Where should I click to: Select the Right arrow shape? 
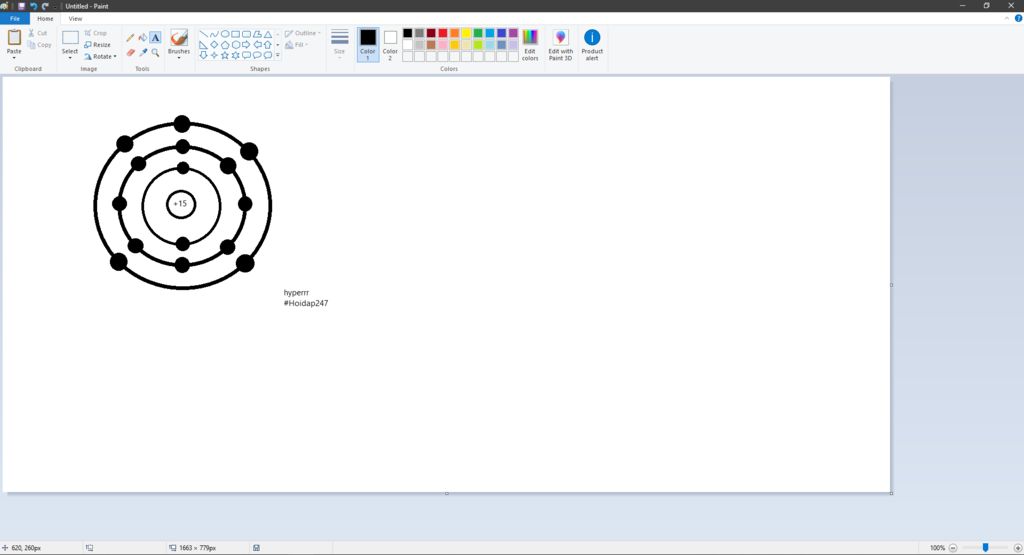(246, 44)
